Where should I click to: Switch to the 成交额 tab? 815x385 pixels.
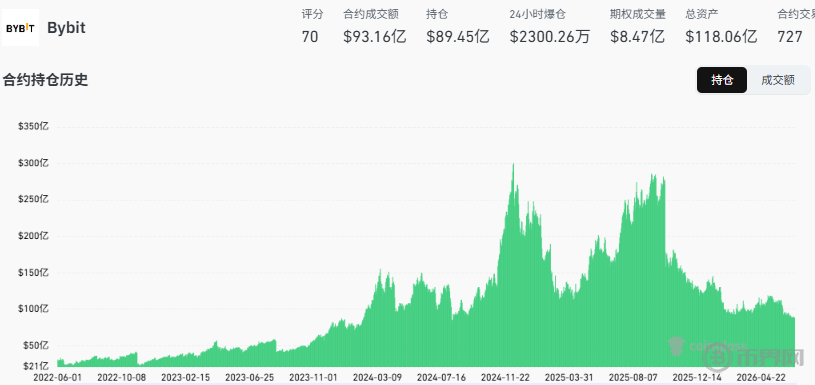pos(778,80)
